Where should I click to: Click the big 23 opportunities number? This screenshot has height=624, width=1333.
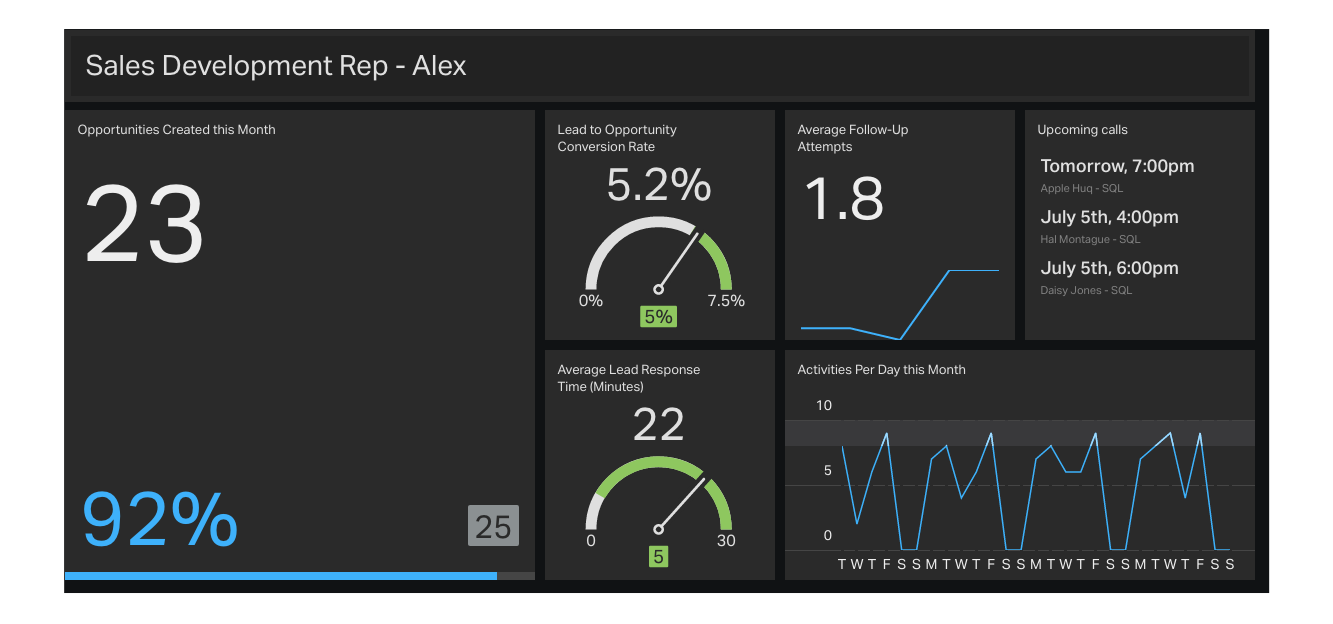[144, 226]
